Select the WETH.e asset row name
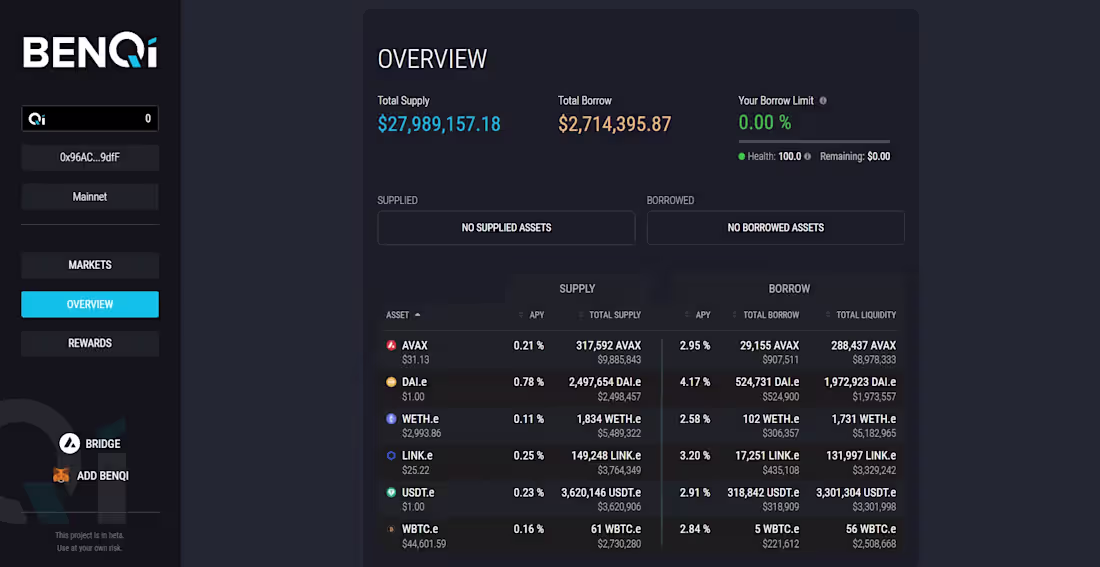1100x567 pixels. click(420, 419)
